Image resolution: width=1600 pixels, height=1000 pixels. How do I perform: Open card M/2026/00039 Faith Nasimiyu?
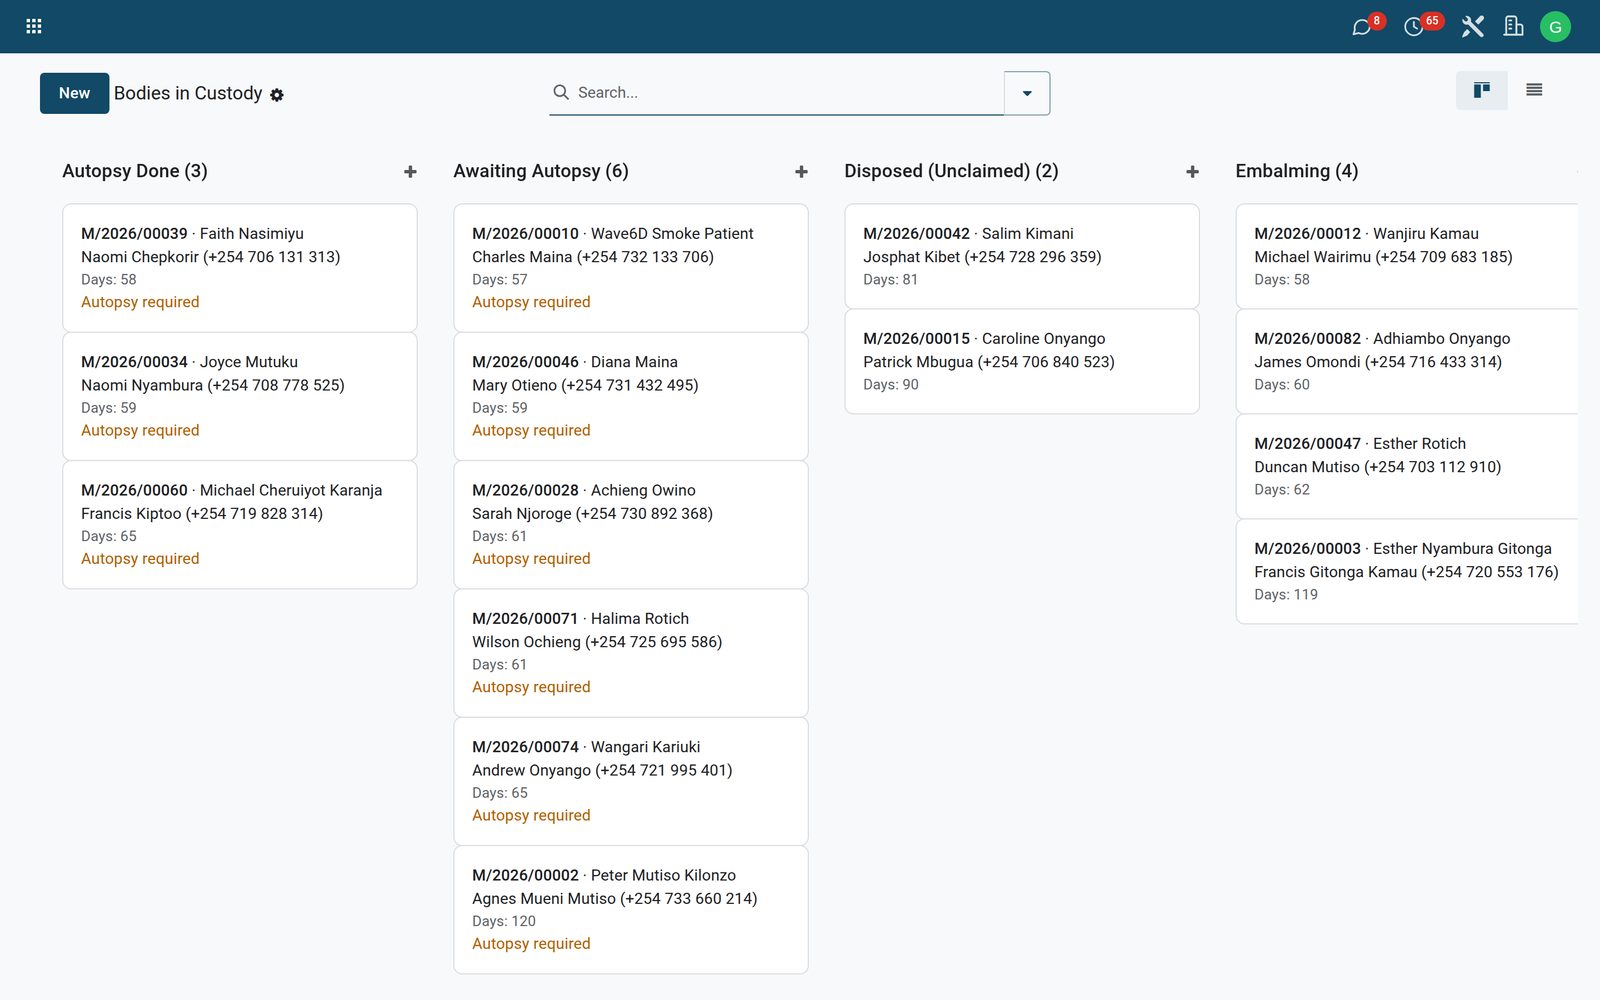[240, 268]
